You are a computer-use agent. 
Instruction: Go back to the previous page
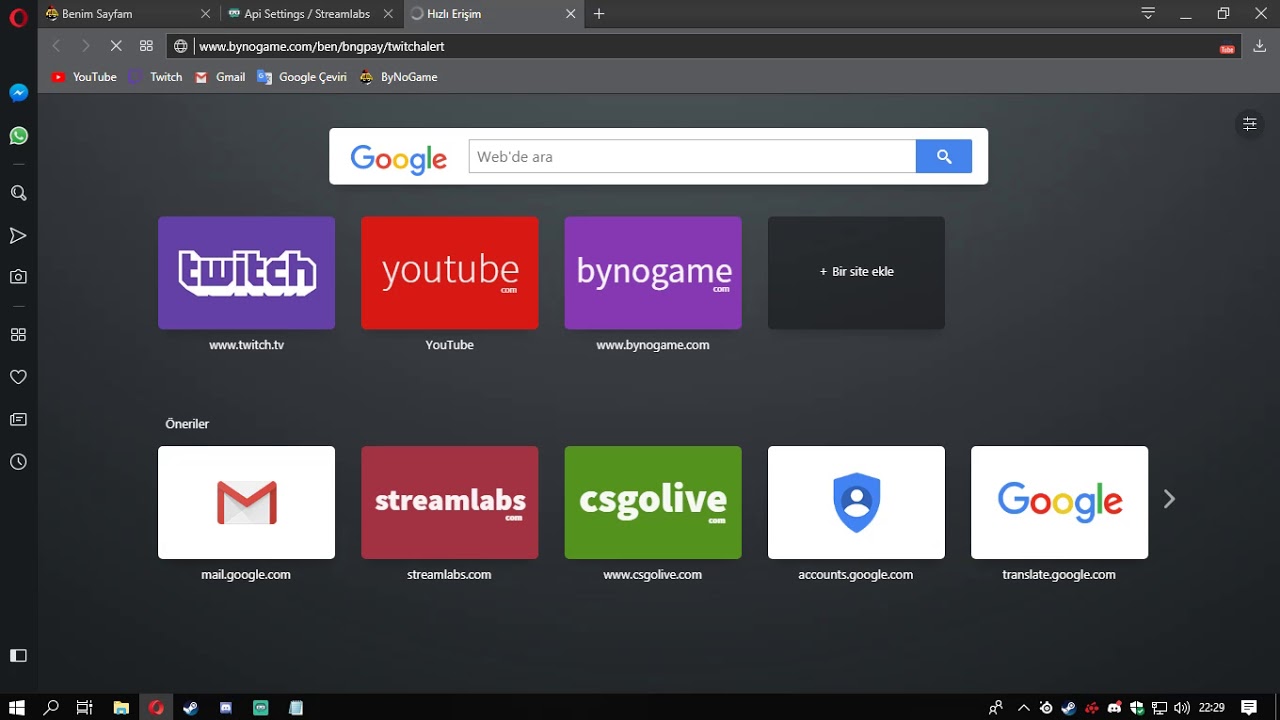pyautogui.click(x=56, y=46)
